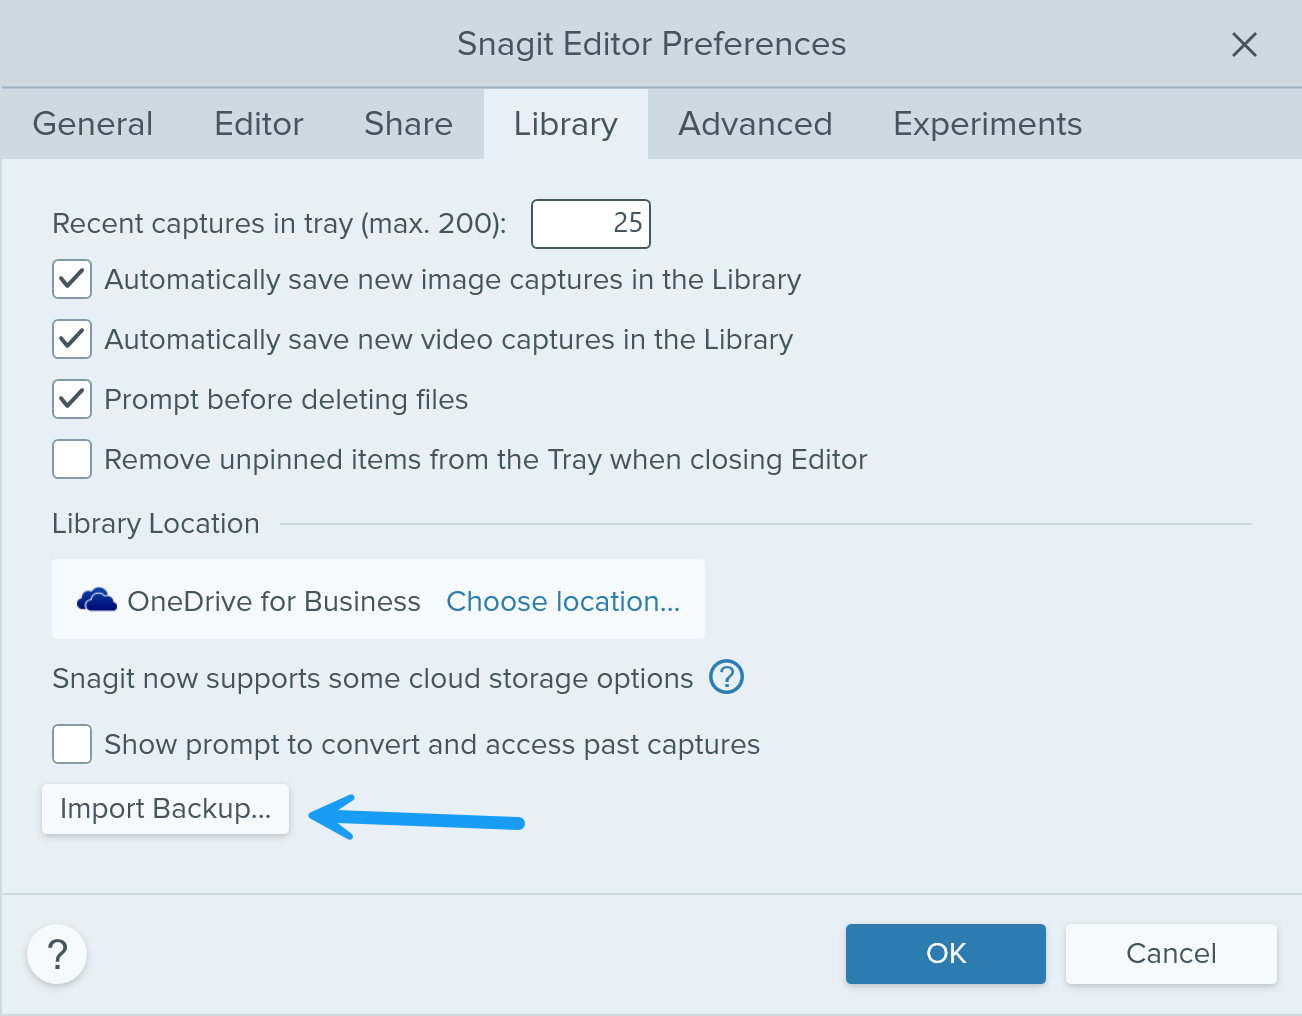Switch to the Experiments tab
The image size is (1302, 1016).
pyautogui.click(x=987, y=124)
